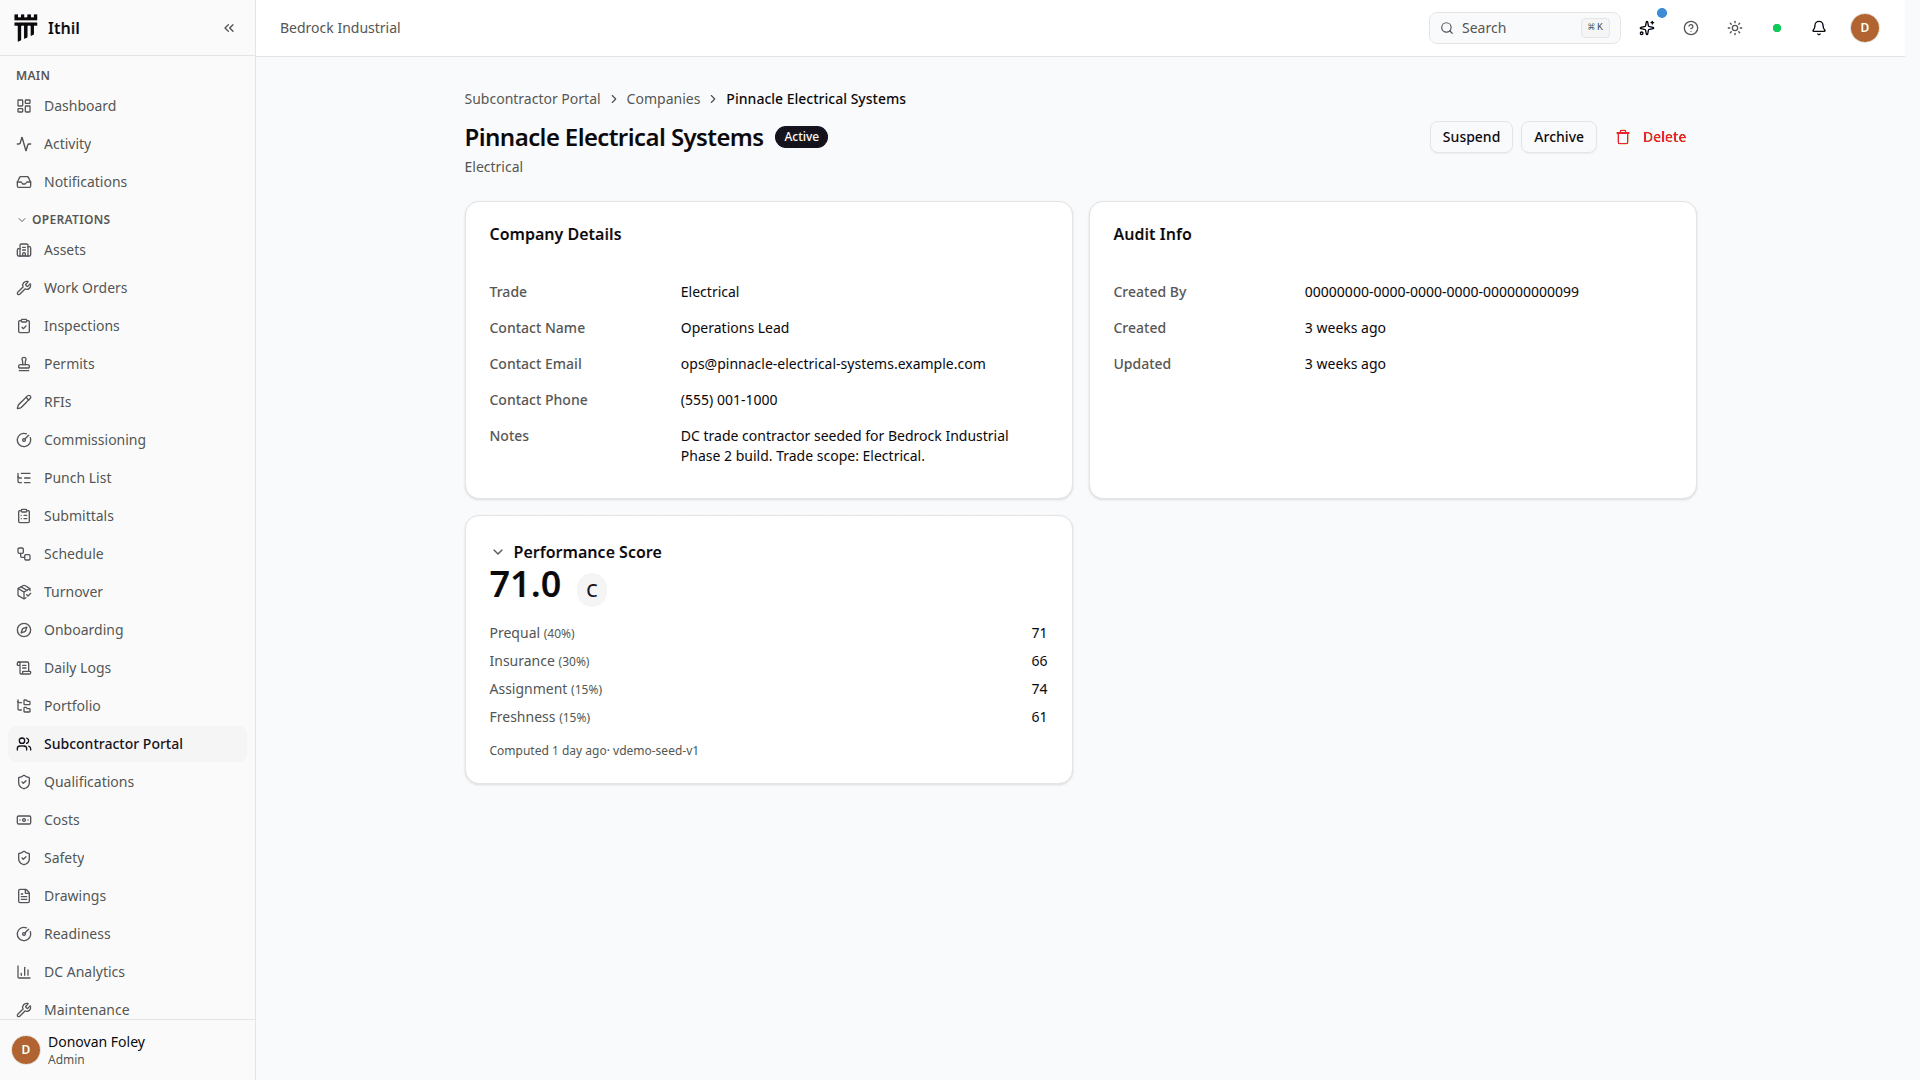
Task: Click the Onboarding compass icon
Action: [24, 630]
